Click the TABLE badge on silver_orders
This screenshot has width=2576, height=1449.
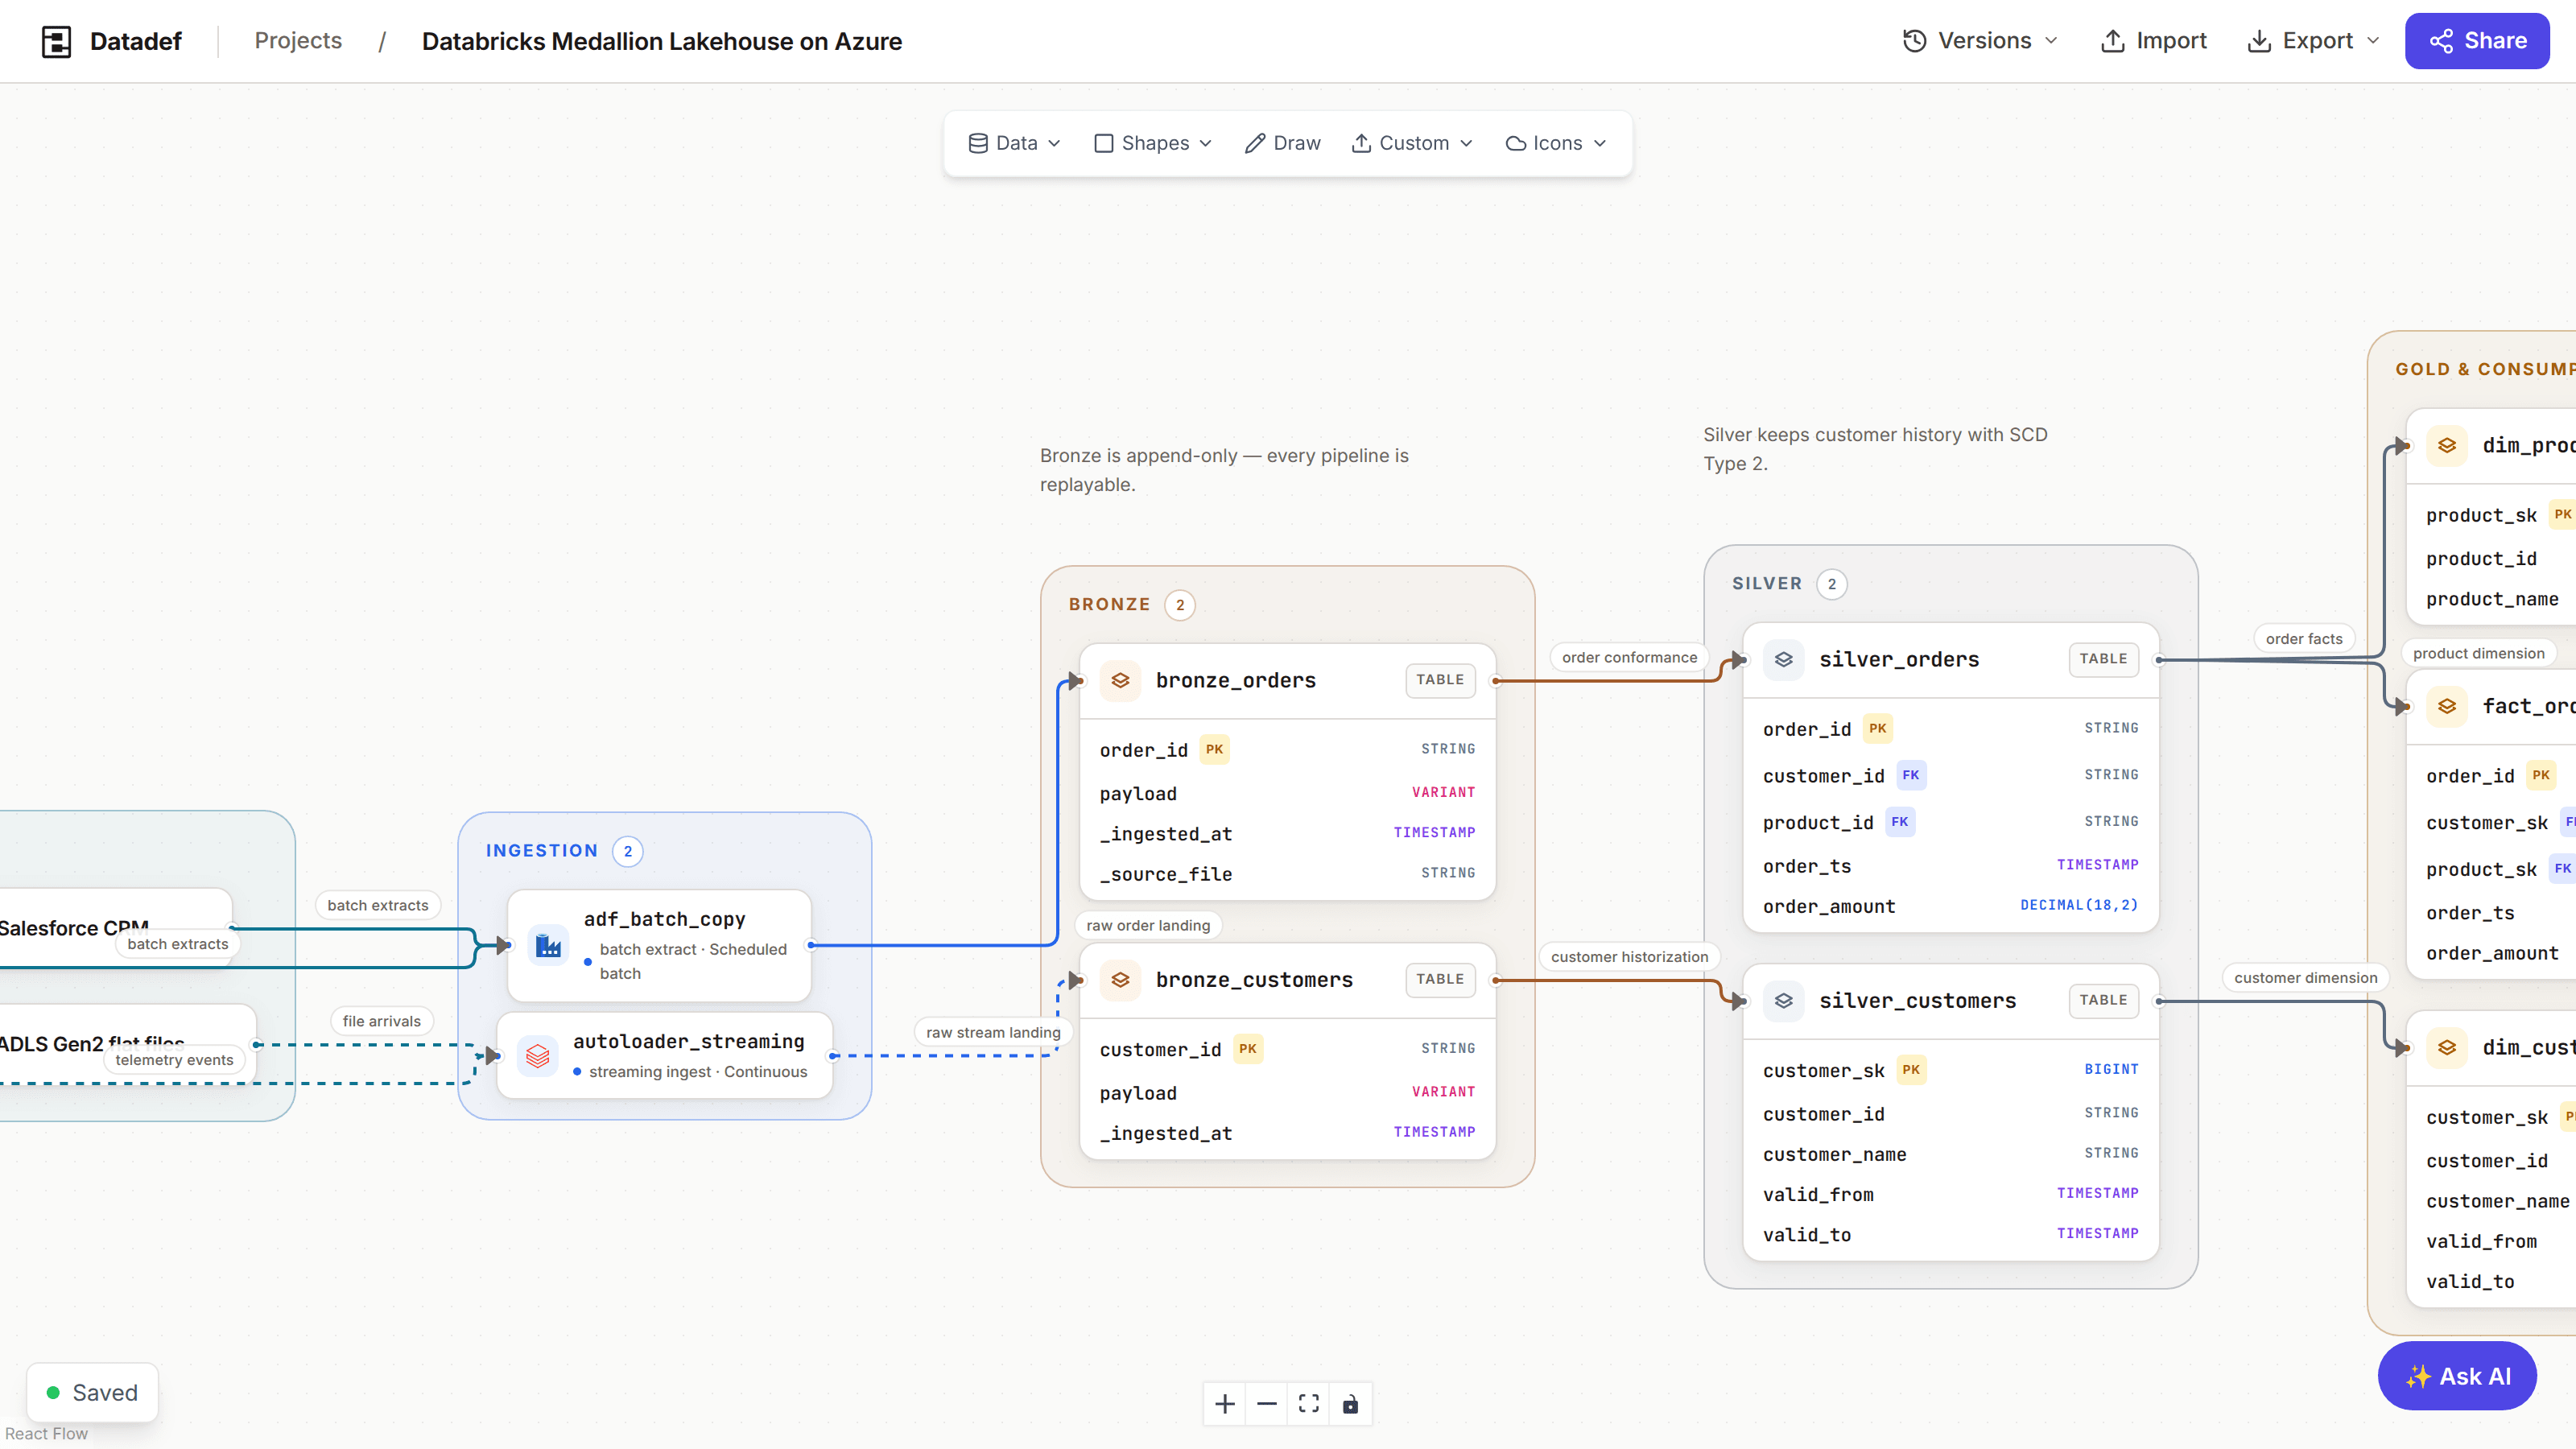click(x=2103, y=659)
